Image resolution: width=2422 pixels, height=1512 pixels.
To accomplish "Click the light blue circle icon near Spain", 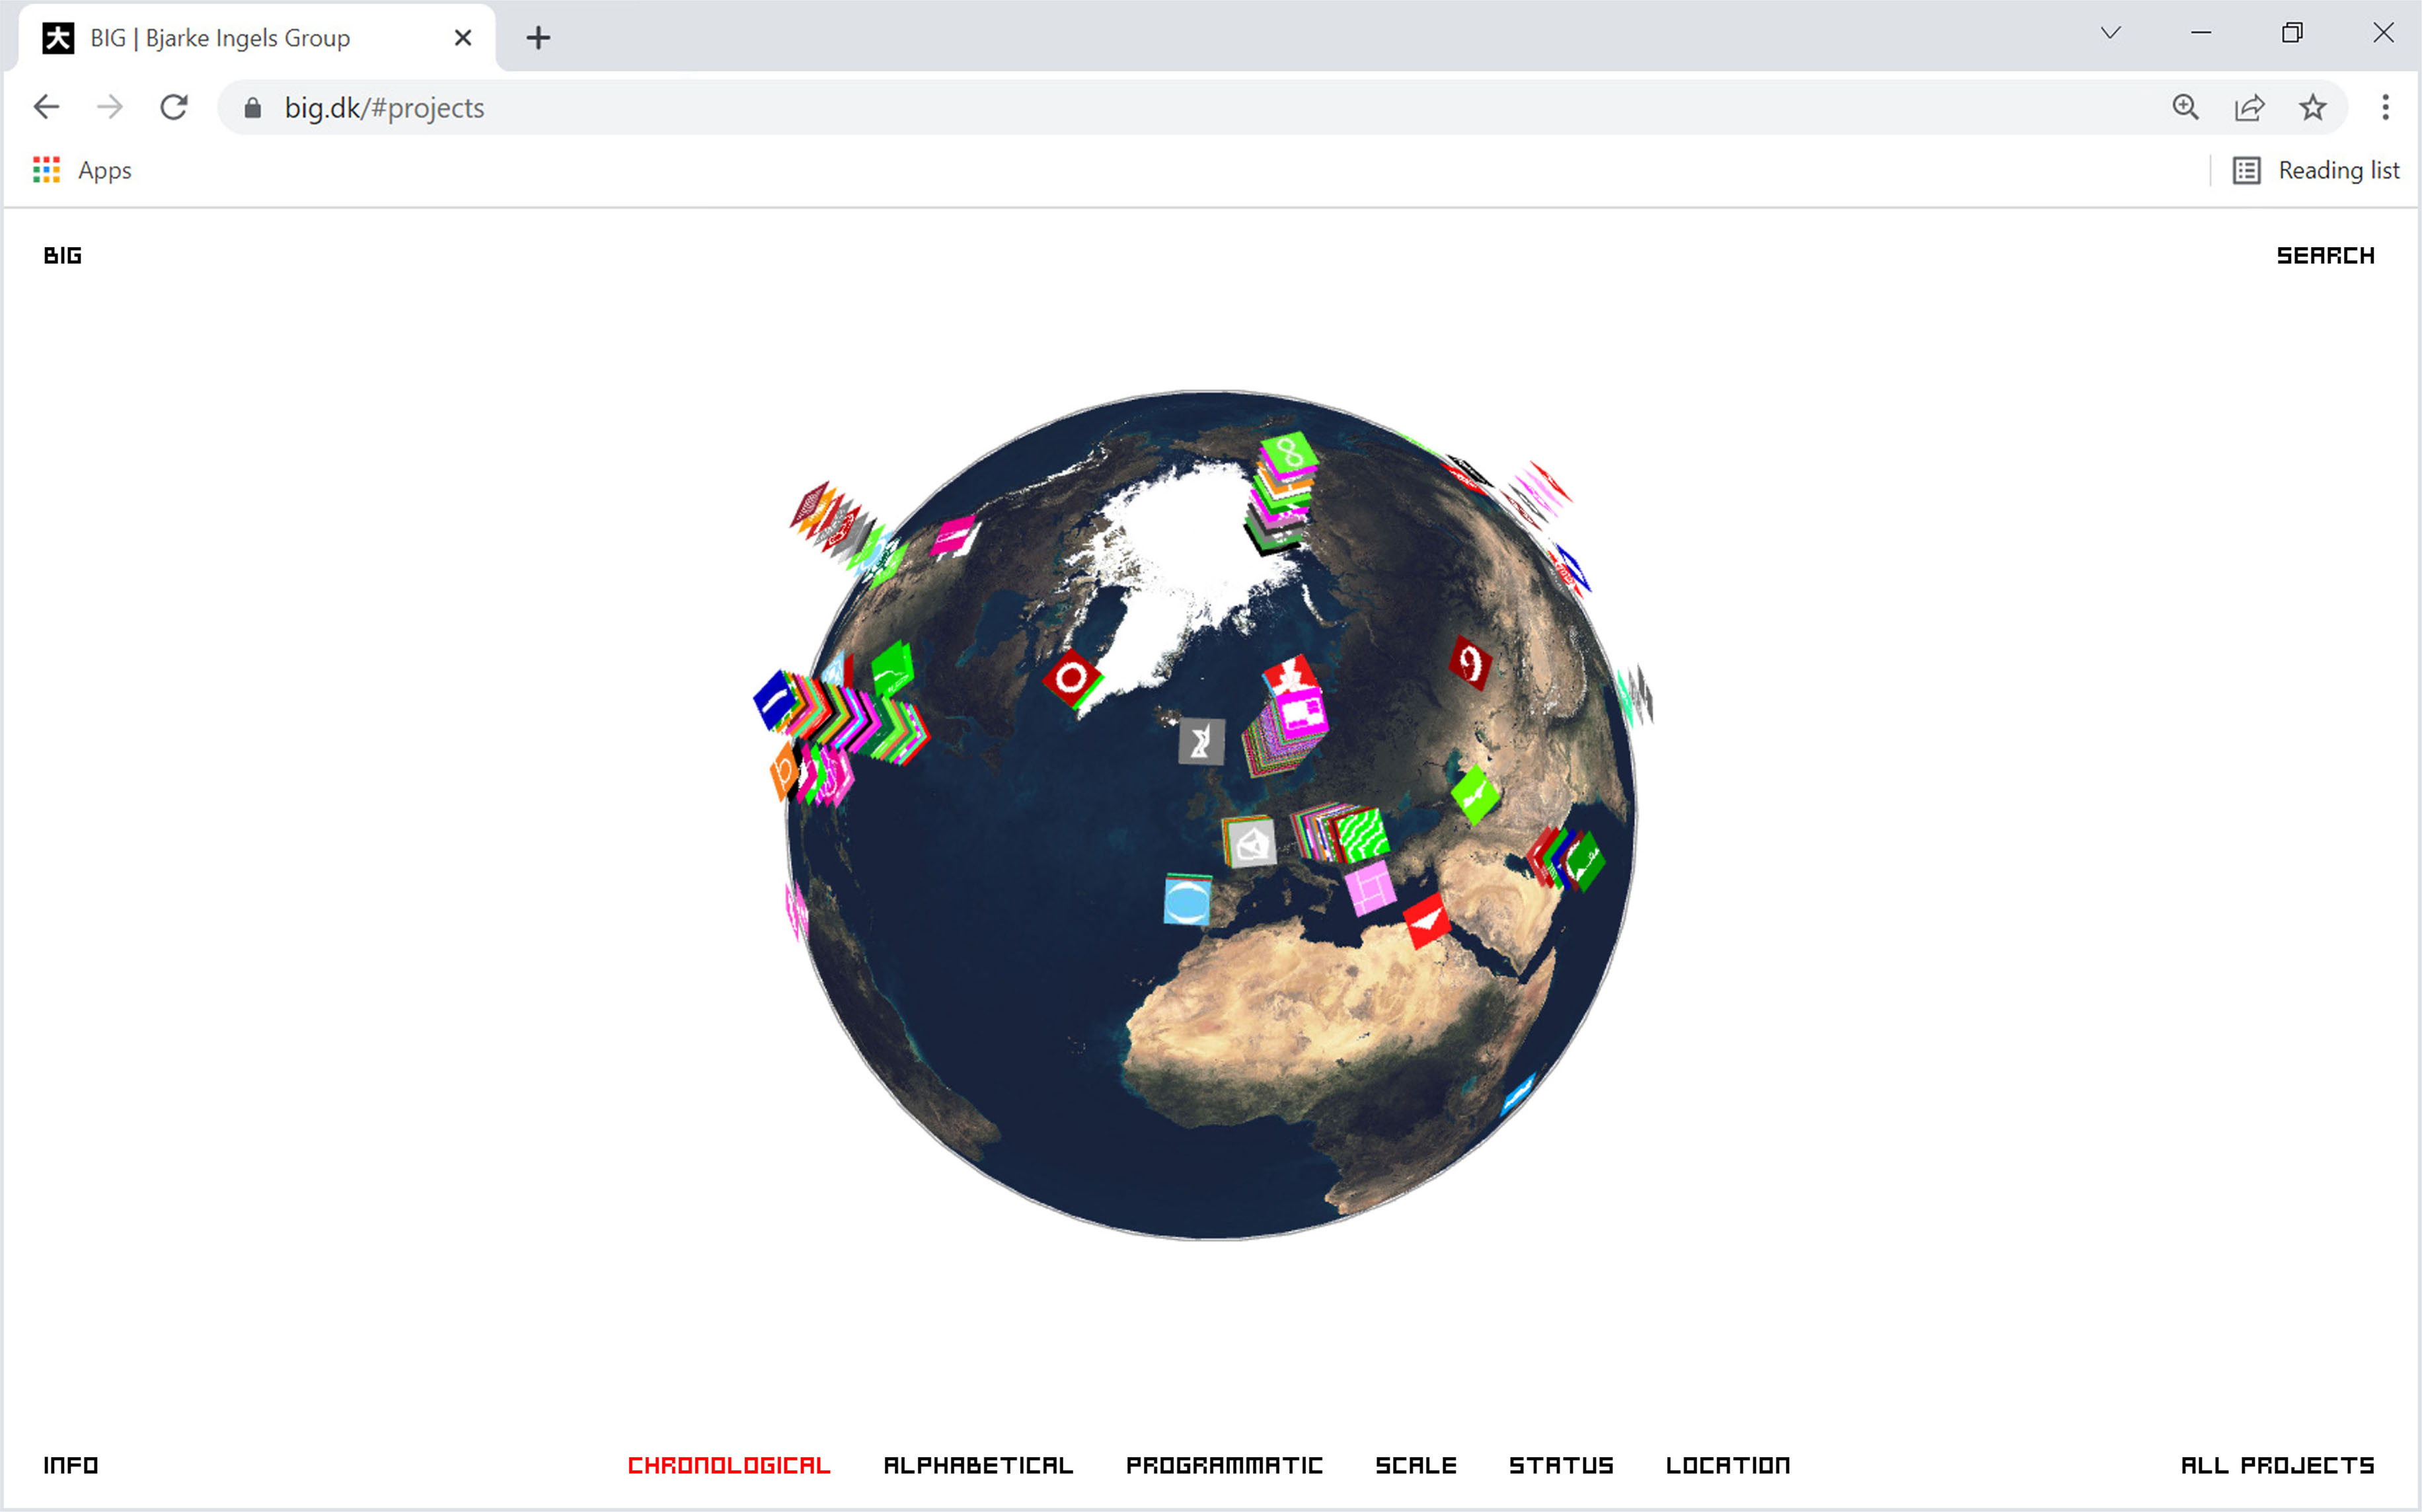I will [1187, 900].
